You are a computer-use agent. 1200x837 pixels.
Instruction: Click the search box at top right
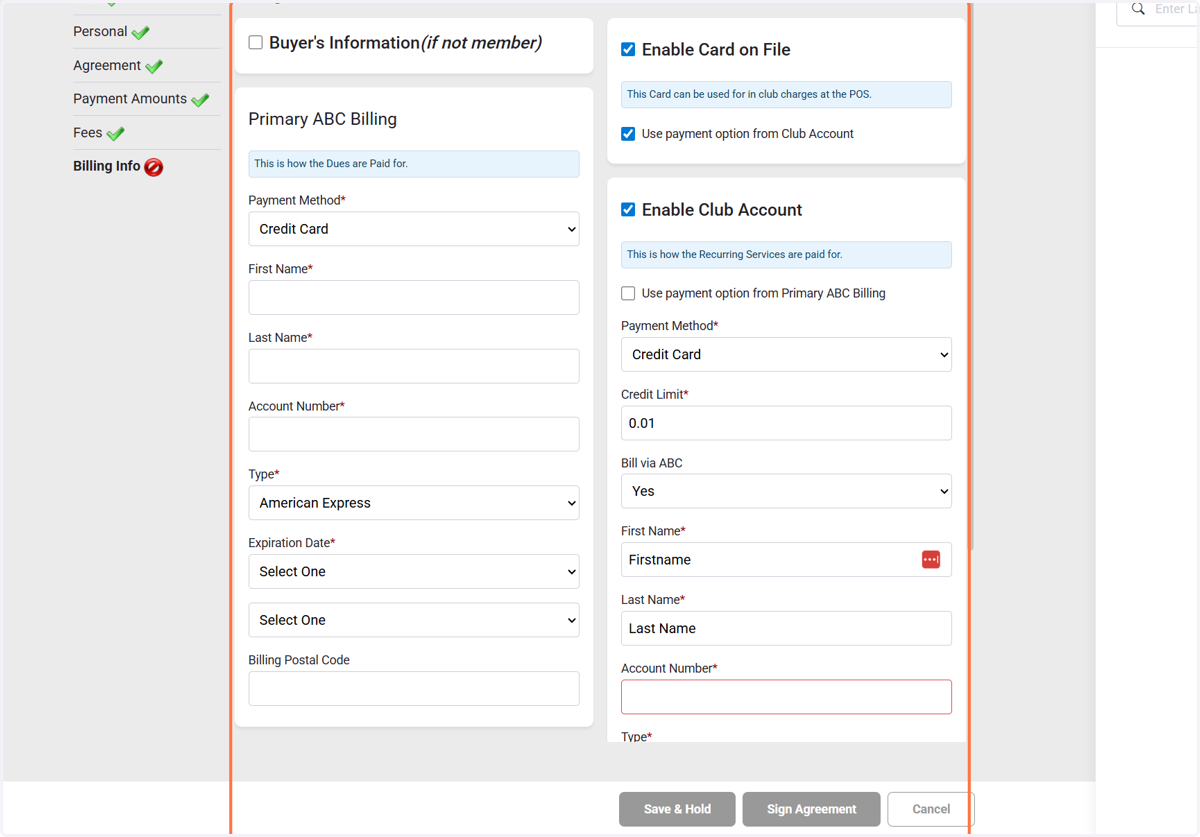click(1158, 12)
